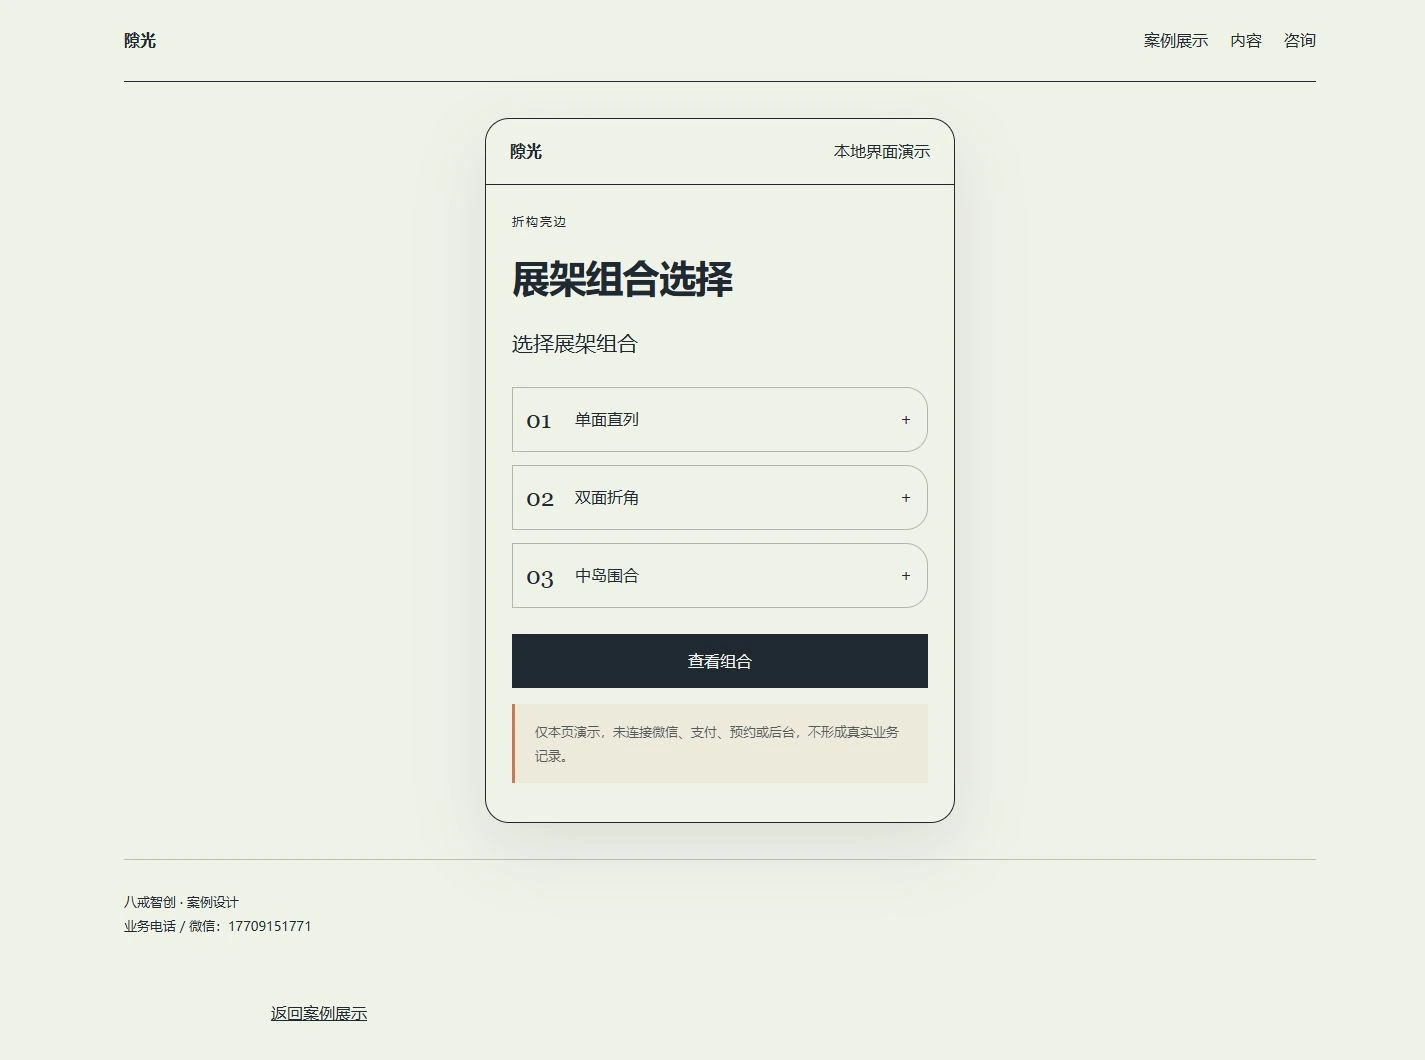Select the 02 双面折角 option
Image resolution: width=1425 pixels, height=1060 pixels.
(x=720, y=498)
